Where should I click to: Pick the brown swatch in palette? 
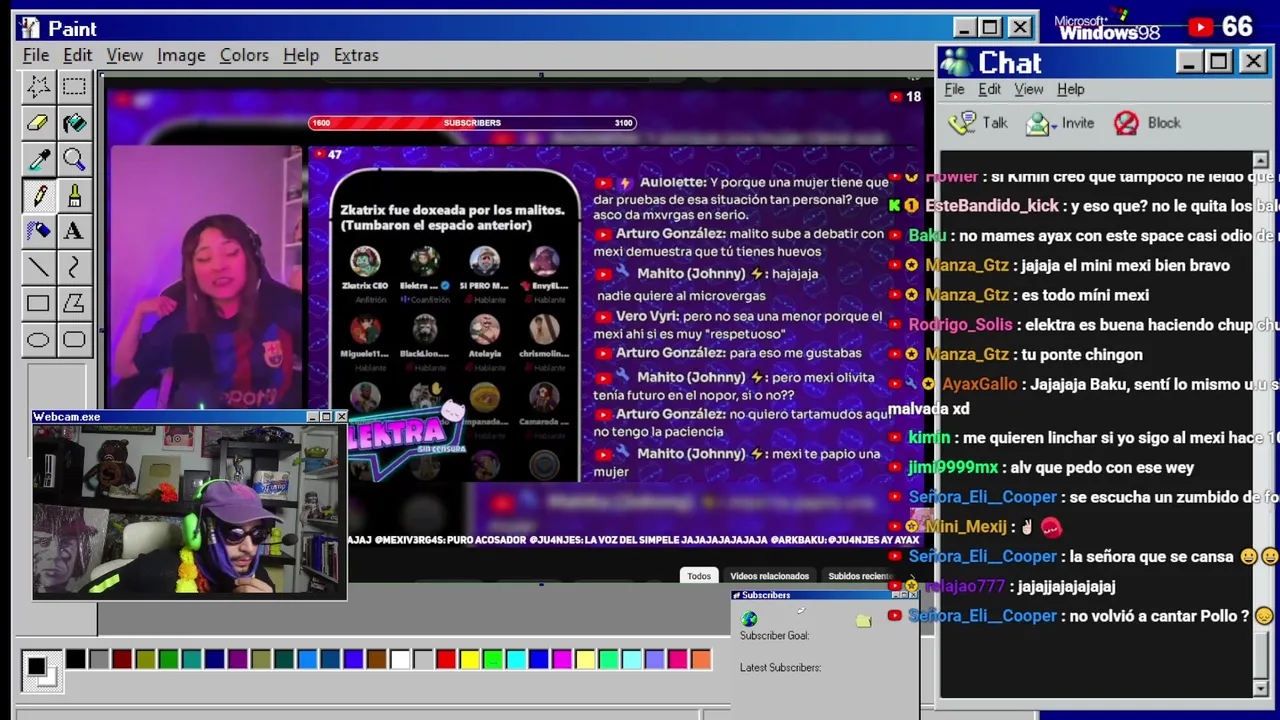376,659
